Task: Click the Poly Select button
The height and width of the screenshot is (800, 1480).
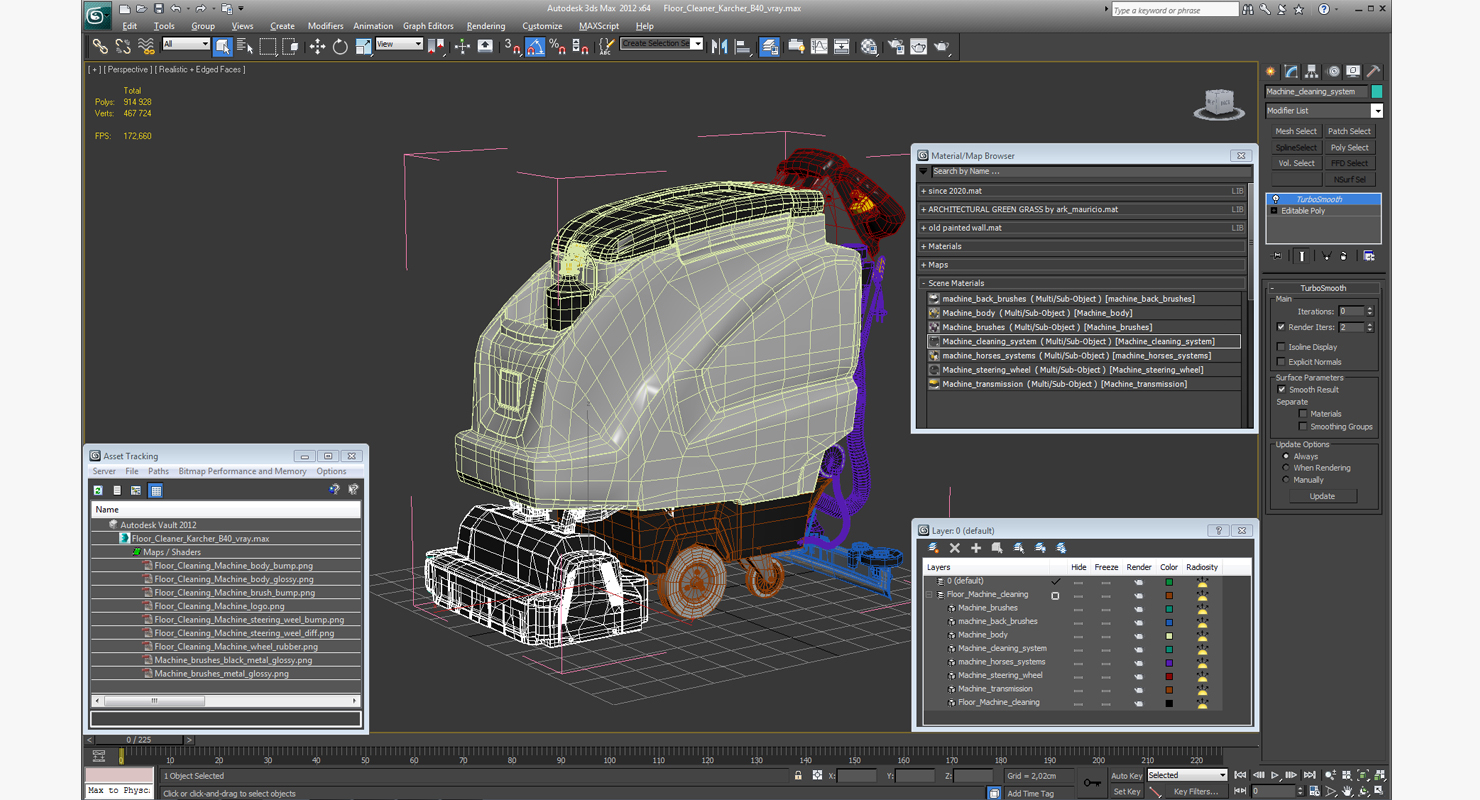Action: (1349, 147)
